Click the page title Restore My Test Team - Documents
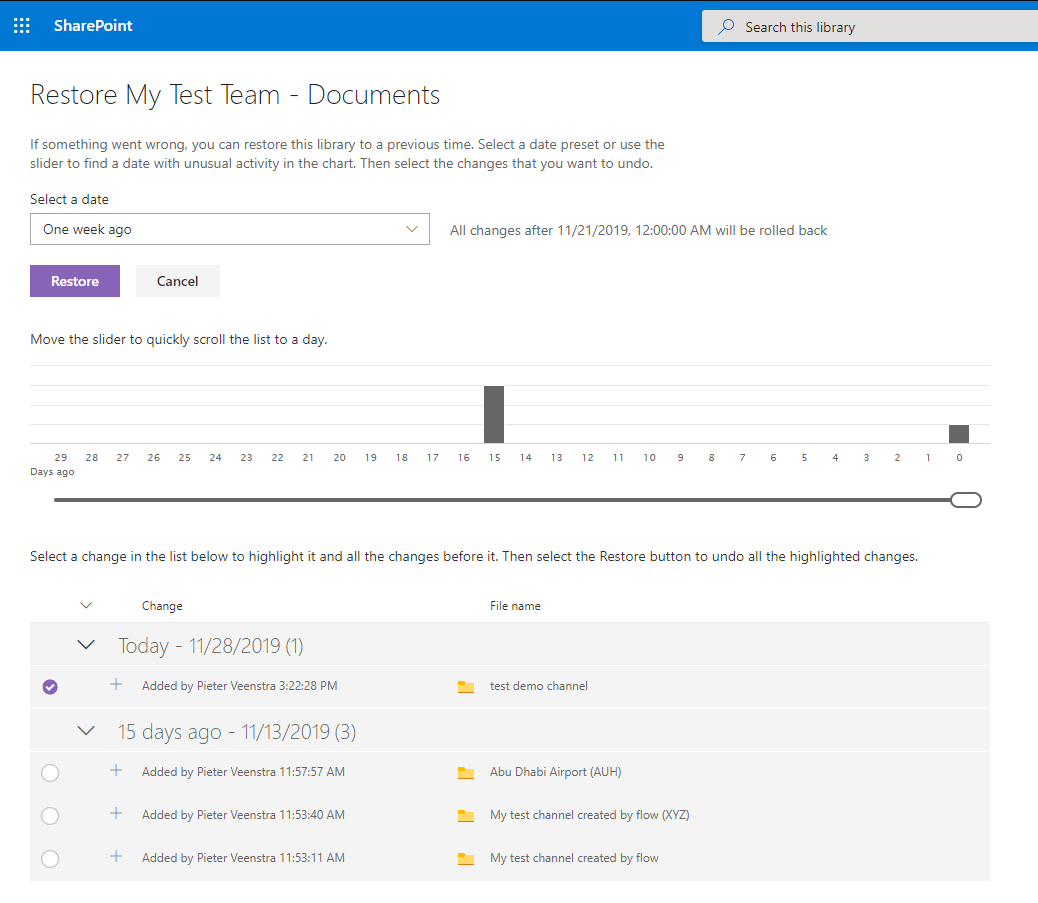Image resolution: width=1038 pixels, height=903 pixels. click(x=235, y=95)
